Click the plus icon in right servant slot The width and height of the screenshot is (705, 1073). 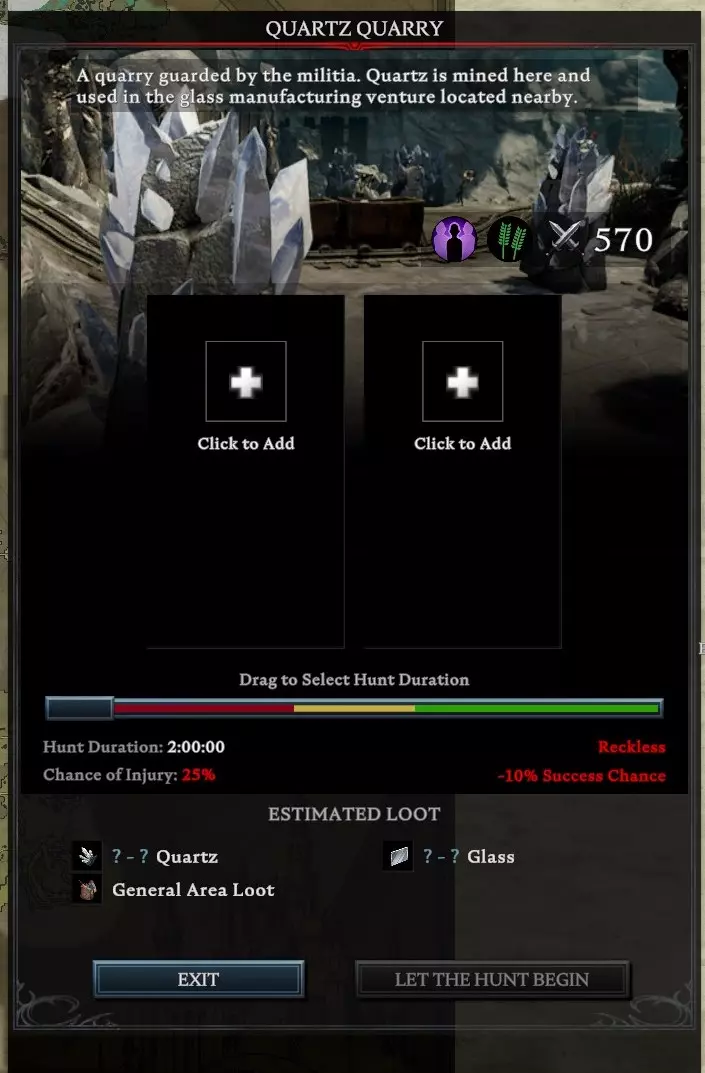tap(463, 381)
